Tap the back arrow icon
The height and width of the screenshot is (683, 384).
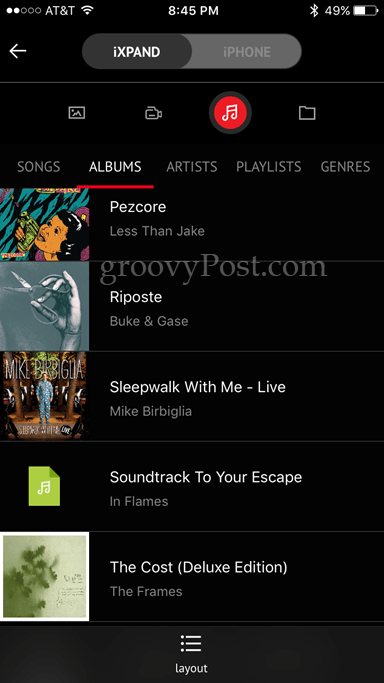click(x=18, y=51)
